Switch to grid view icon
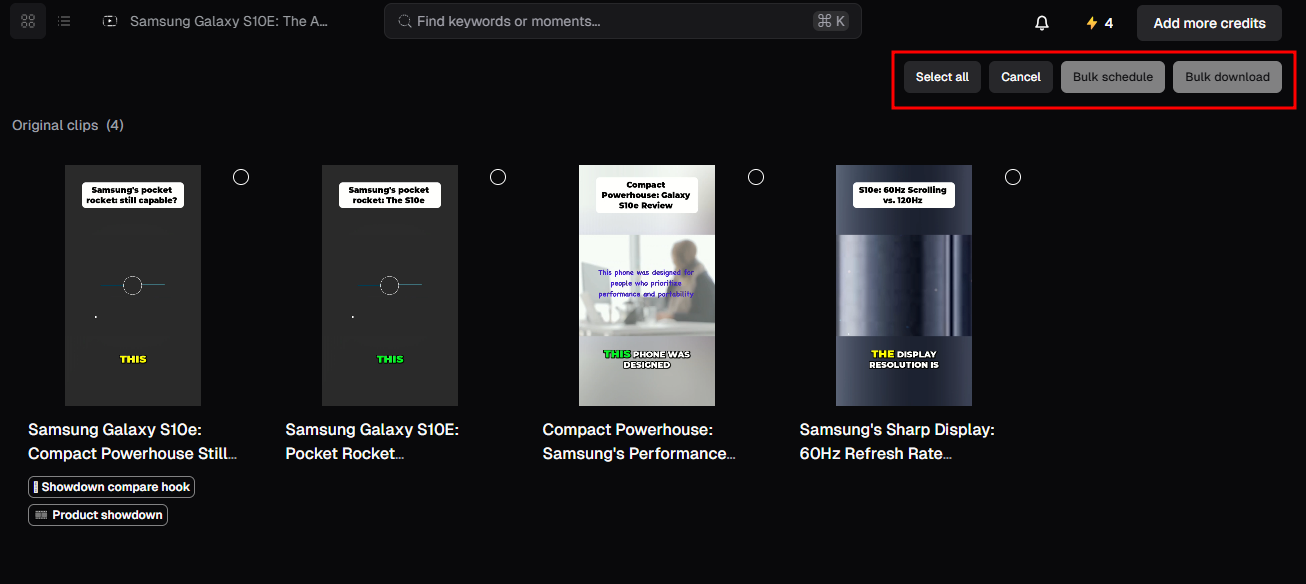Viewport: 1306px width, 584px height. coord(28,21)
